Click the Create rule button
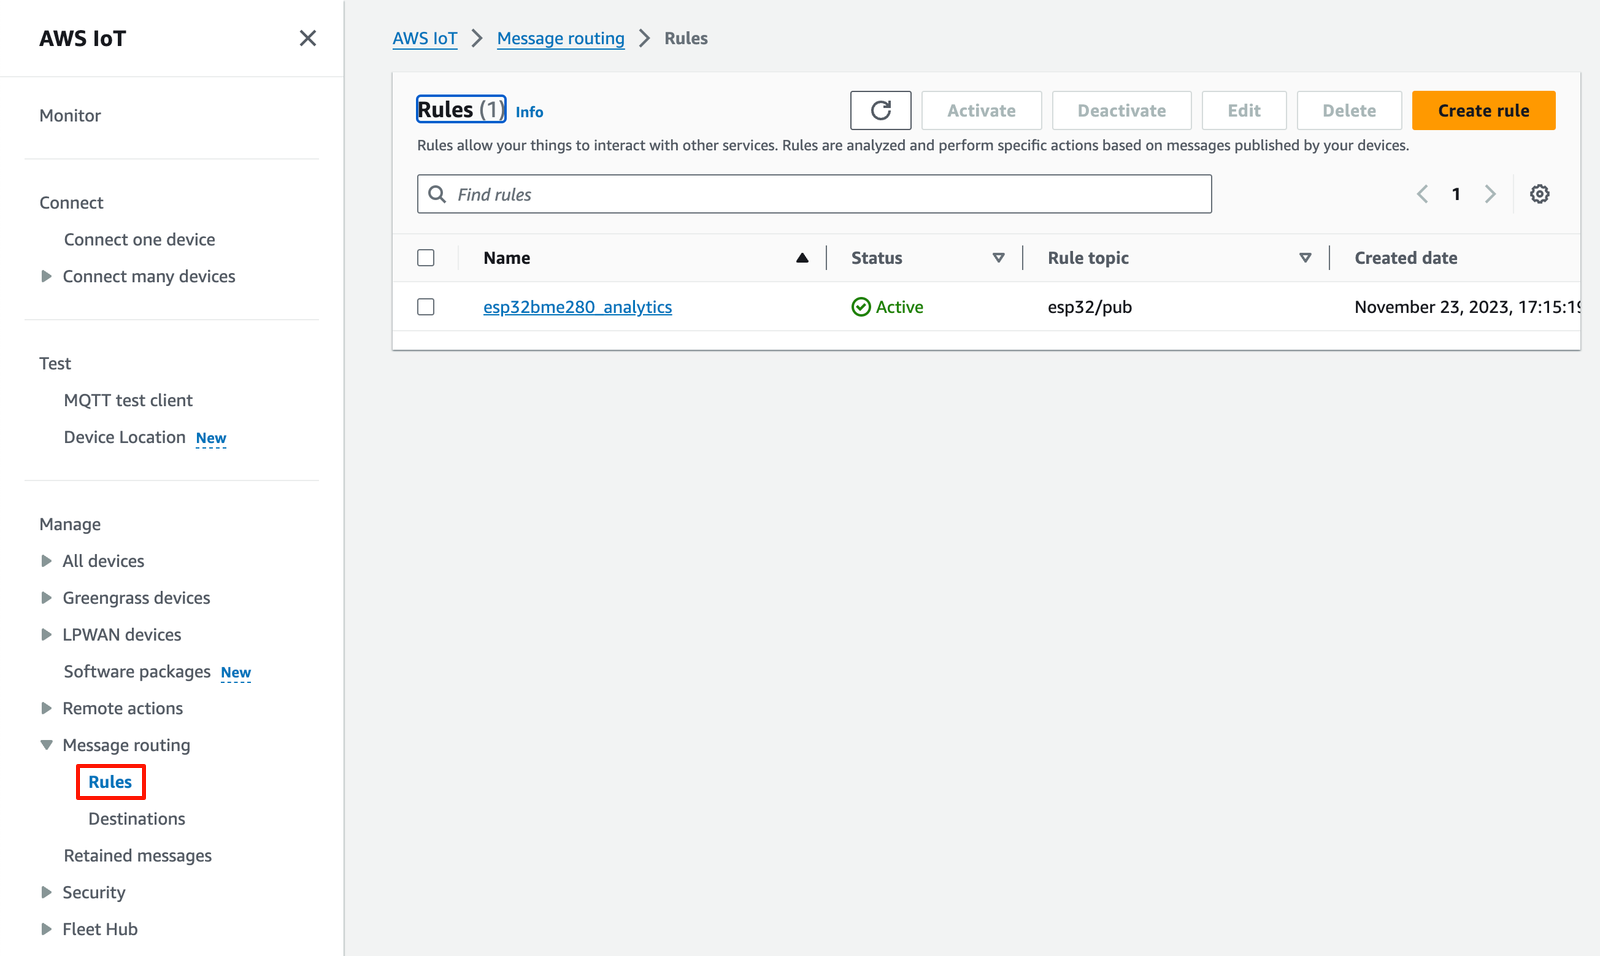This screenshot has width=1600, height=956. pyautogui.click(x=1483, y=110)
